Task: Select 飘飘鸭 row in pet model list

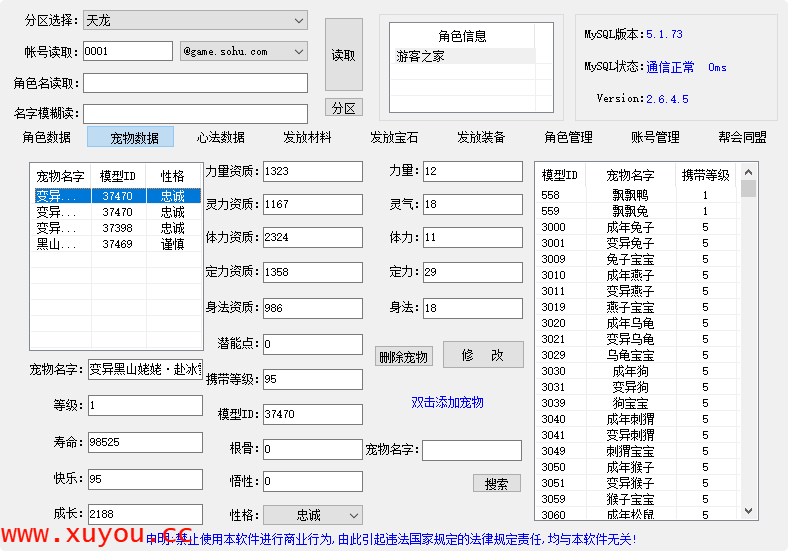Action: click(x=629, y=196)
